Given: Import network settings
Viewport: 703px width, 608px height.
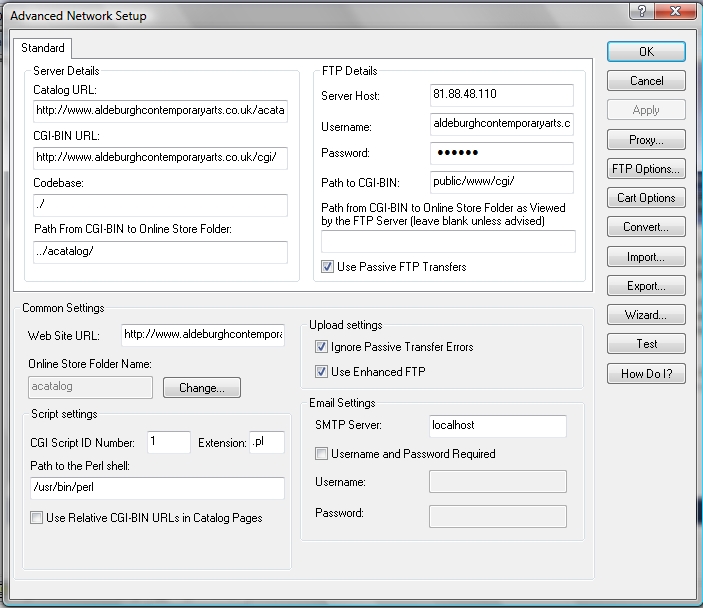Looking at the screenshot, I should pos(646,257).
